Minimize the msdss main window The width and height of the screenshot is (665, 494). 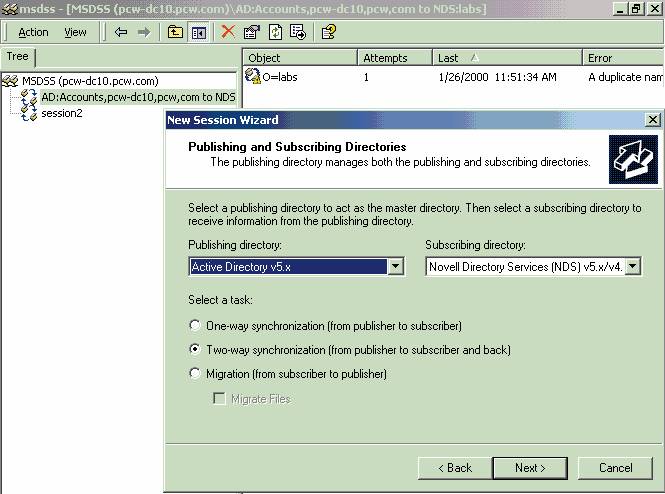click(x=621, y=8)
